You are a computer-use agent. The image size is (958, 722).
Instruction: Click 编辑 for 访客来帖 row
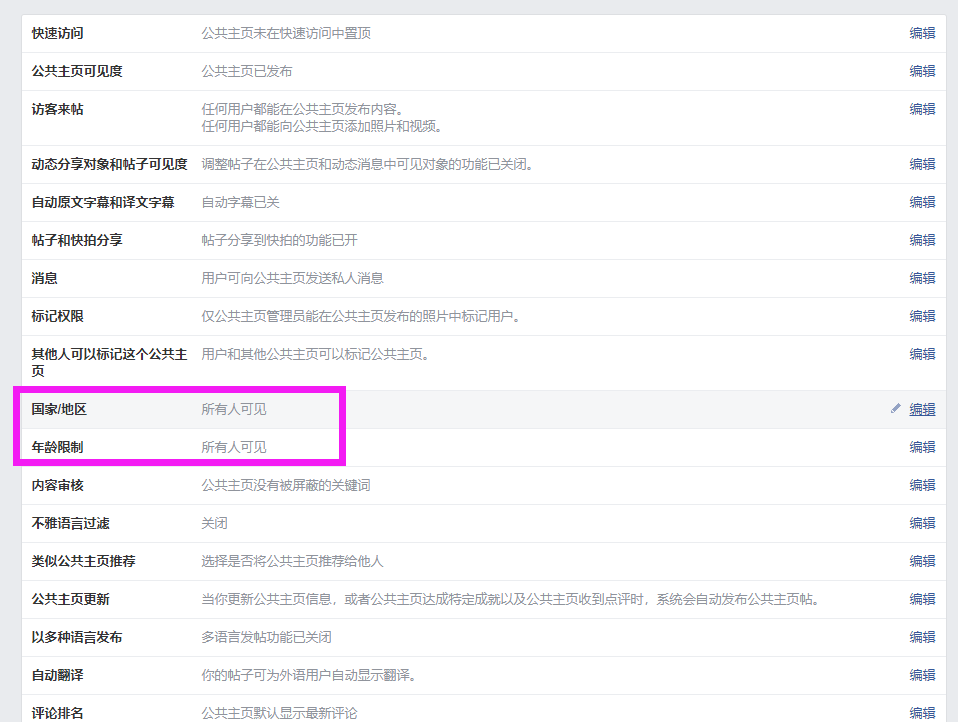coord(922,109)
